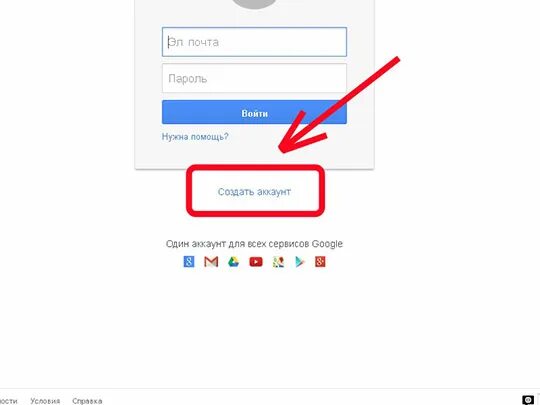Image resolution: width=540 pixels, height=405 pixels.
Task: Open the Условия terms link in the footer
Action: [x=45, y=401]
